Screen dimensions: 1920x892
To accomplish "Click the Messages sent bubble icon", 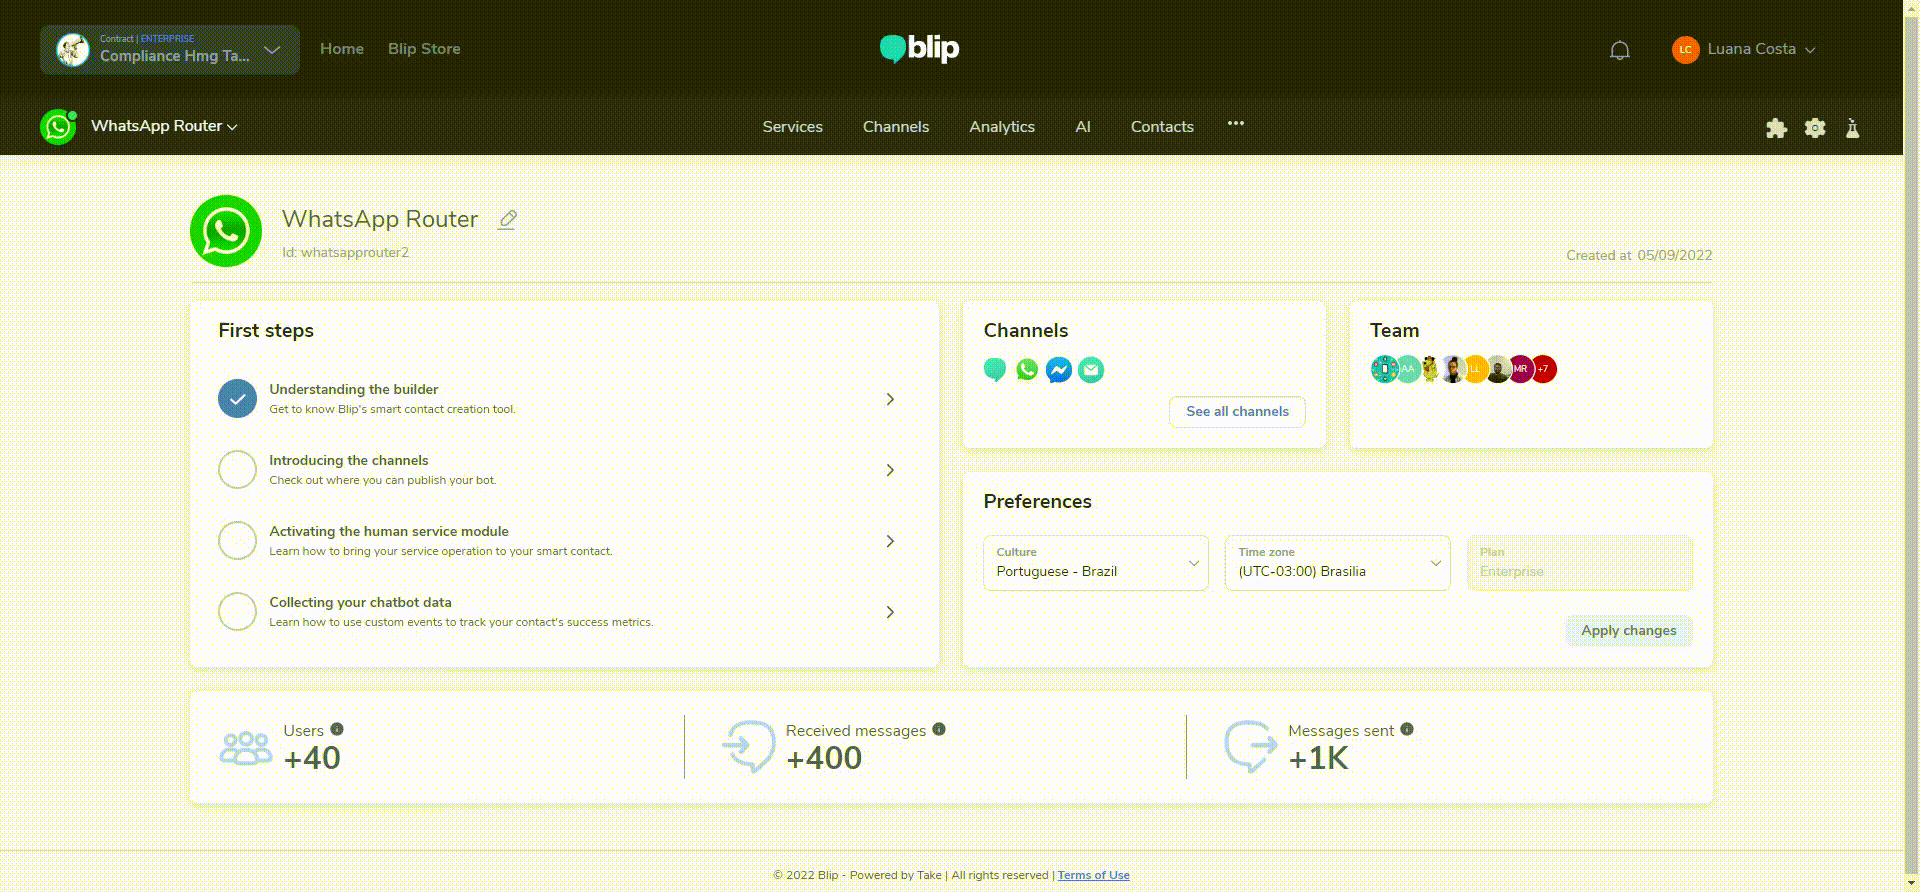I will (1251, 747).
